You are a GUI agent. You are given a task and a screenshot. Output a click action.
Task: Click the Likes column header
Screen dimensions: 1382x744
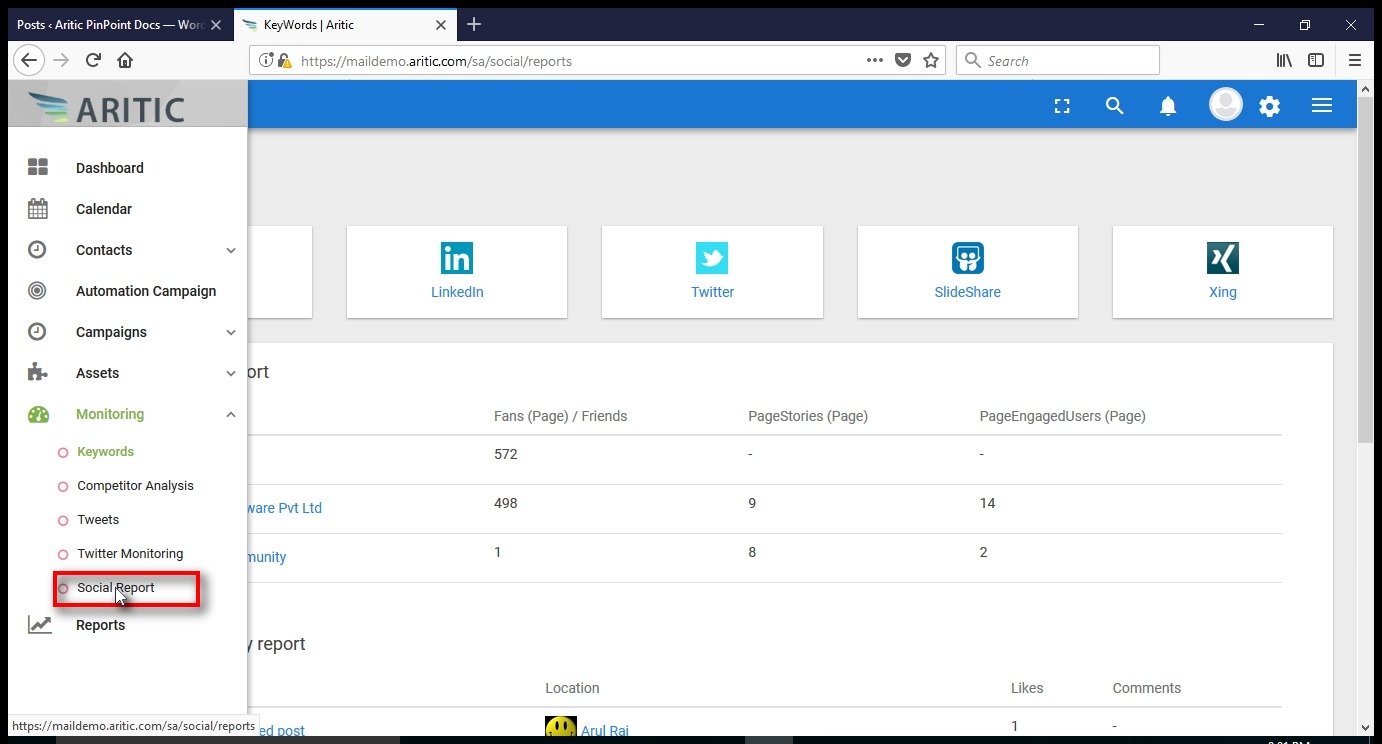(x=1027, y=688)
